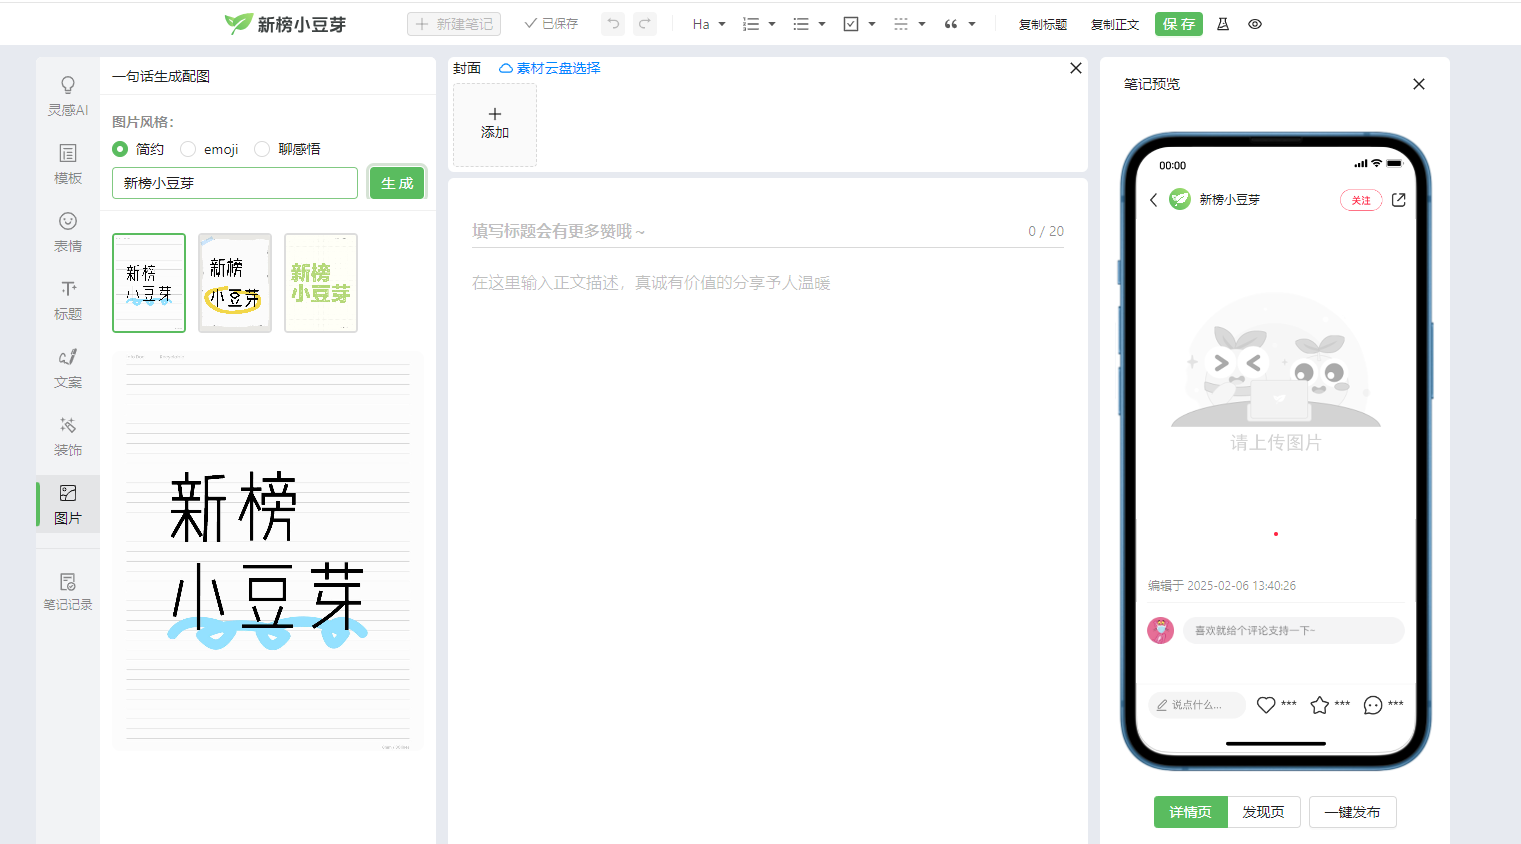This screenshot has width=1521, height=844.
Task: Click the 新榜小豆芽 text input field
Action: click(235, 183)
